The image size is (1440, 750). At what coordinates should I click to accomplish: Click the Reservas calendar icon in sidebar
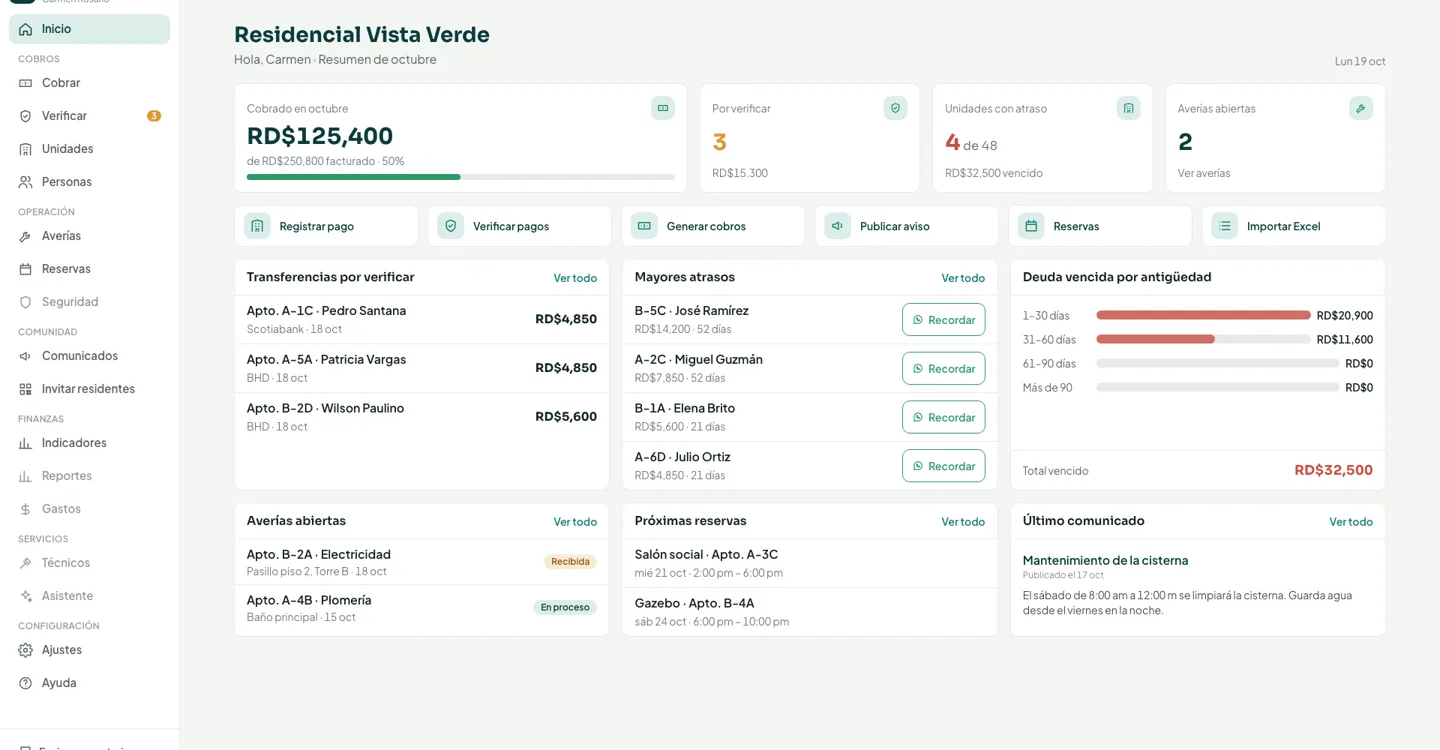(26, 269)
